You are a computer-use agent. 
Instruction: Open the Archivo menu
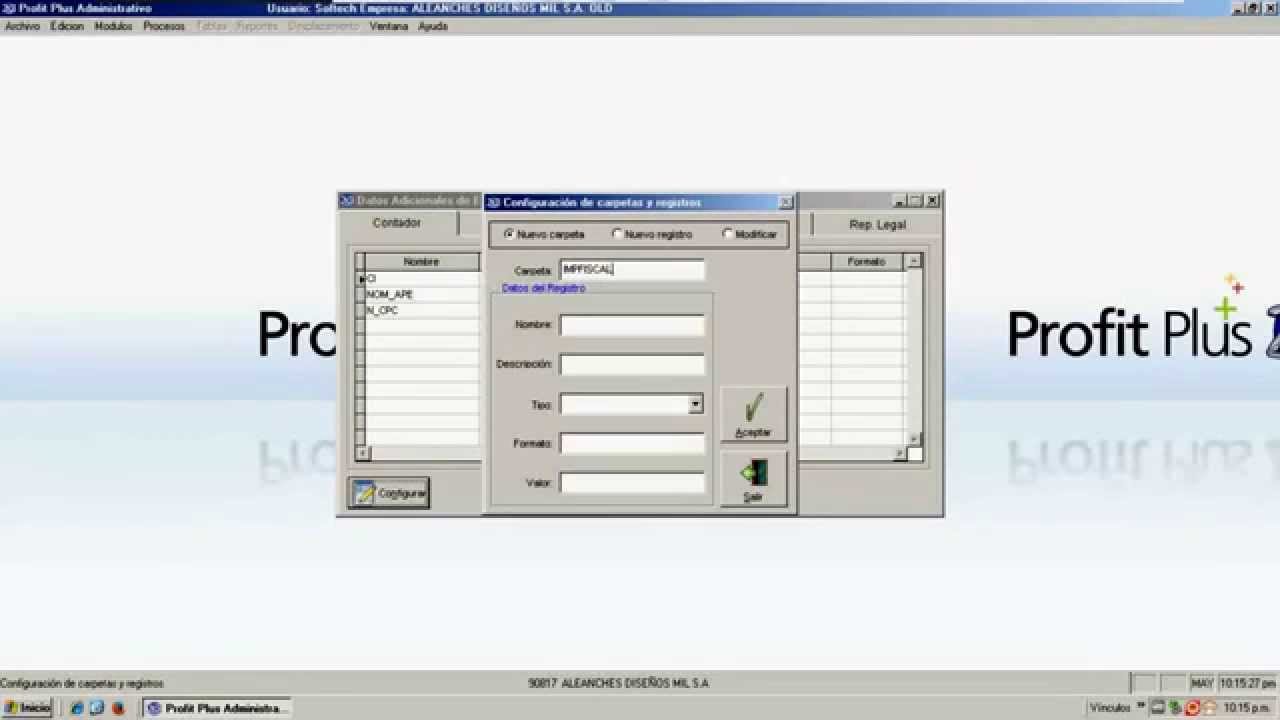(x=22, y=26)
